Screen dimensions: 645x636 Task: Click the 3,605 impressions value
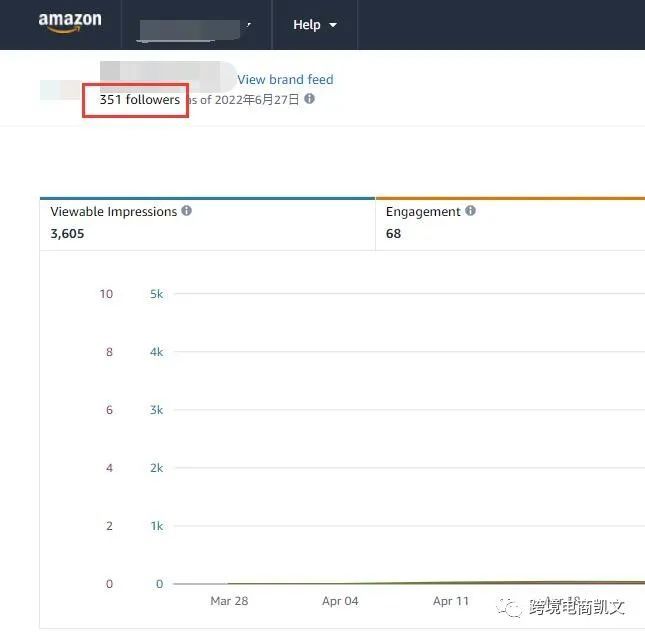click(68, 234)
